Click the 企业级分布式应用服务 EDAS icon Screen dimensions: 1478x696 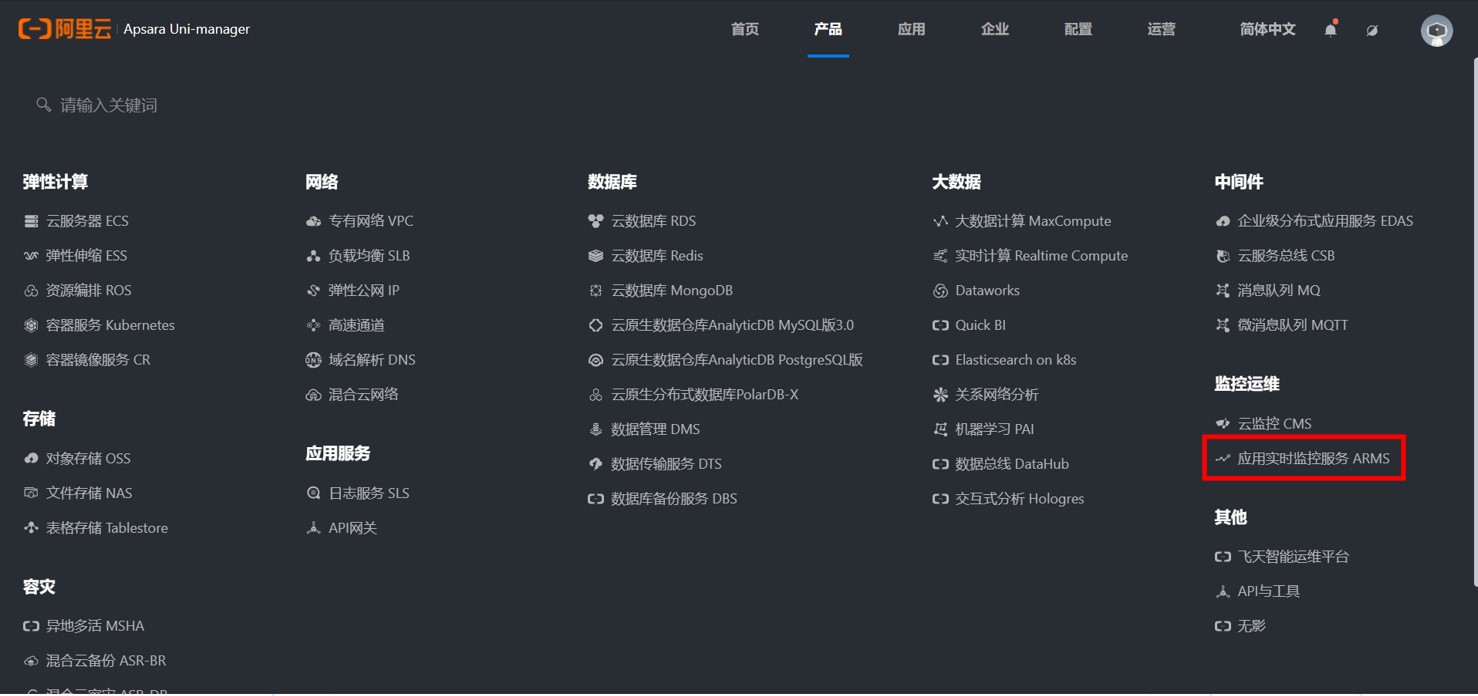(x=1222, y=221)
